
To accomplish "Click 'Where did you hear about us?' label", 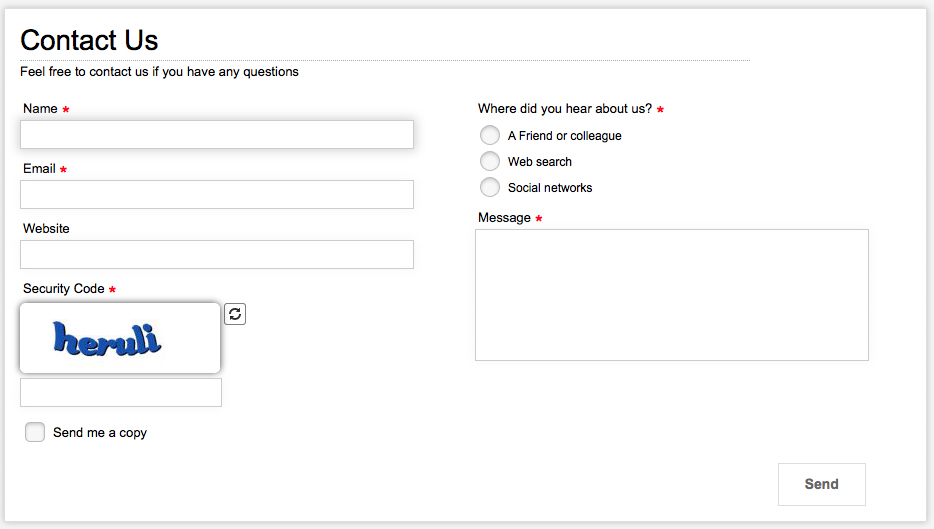I will 565,108.
